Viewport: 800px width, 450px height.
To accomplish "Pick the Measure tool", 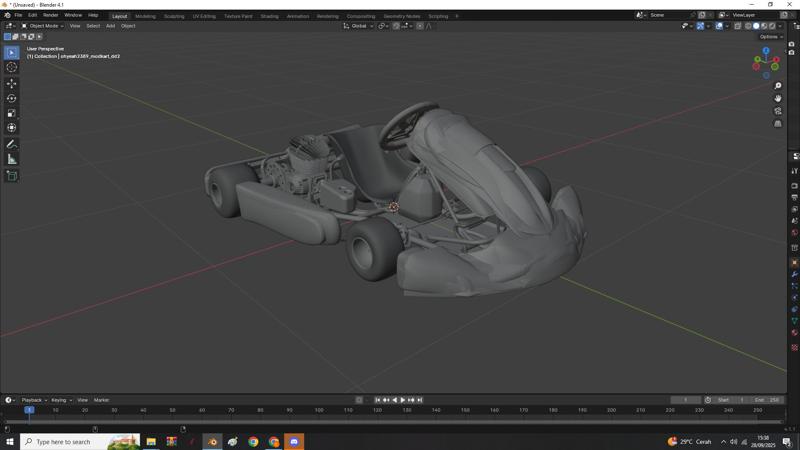I will click(12, 159).
